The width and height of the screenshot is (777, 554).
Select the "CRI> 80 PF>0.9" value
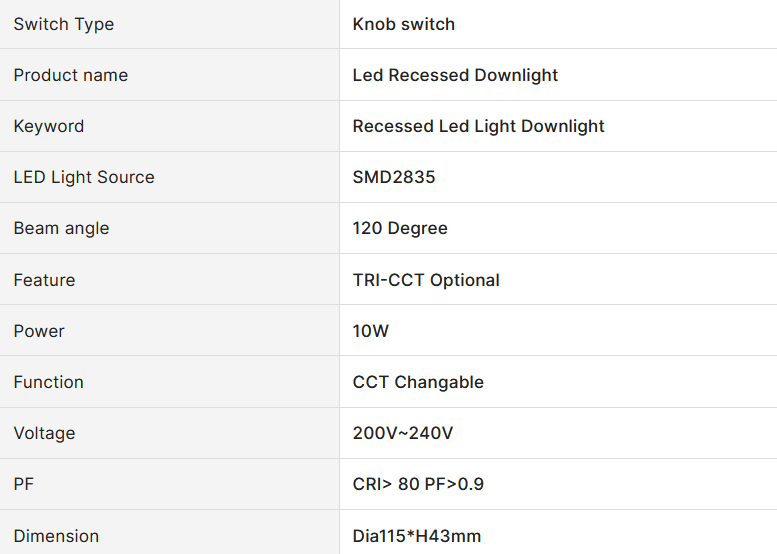[418, 484]
